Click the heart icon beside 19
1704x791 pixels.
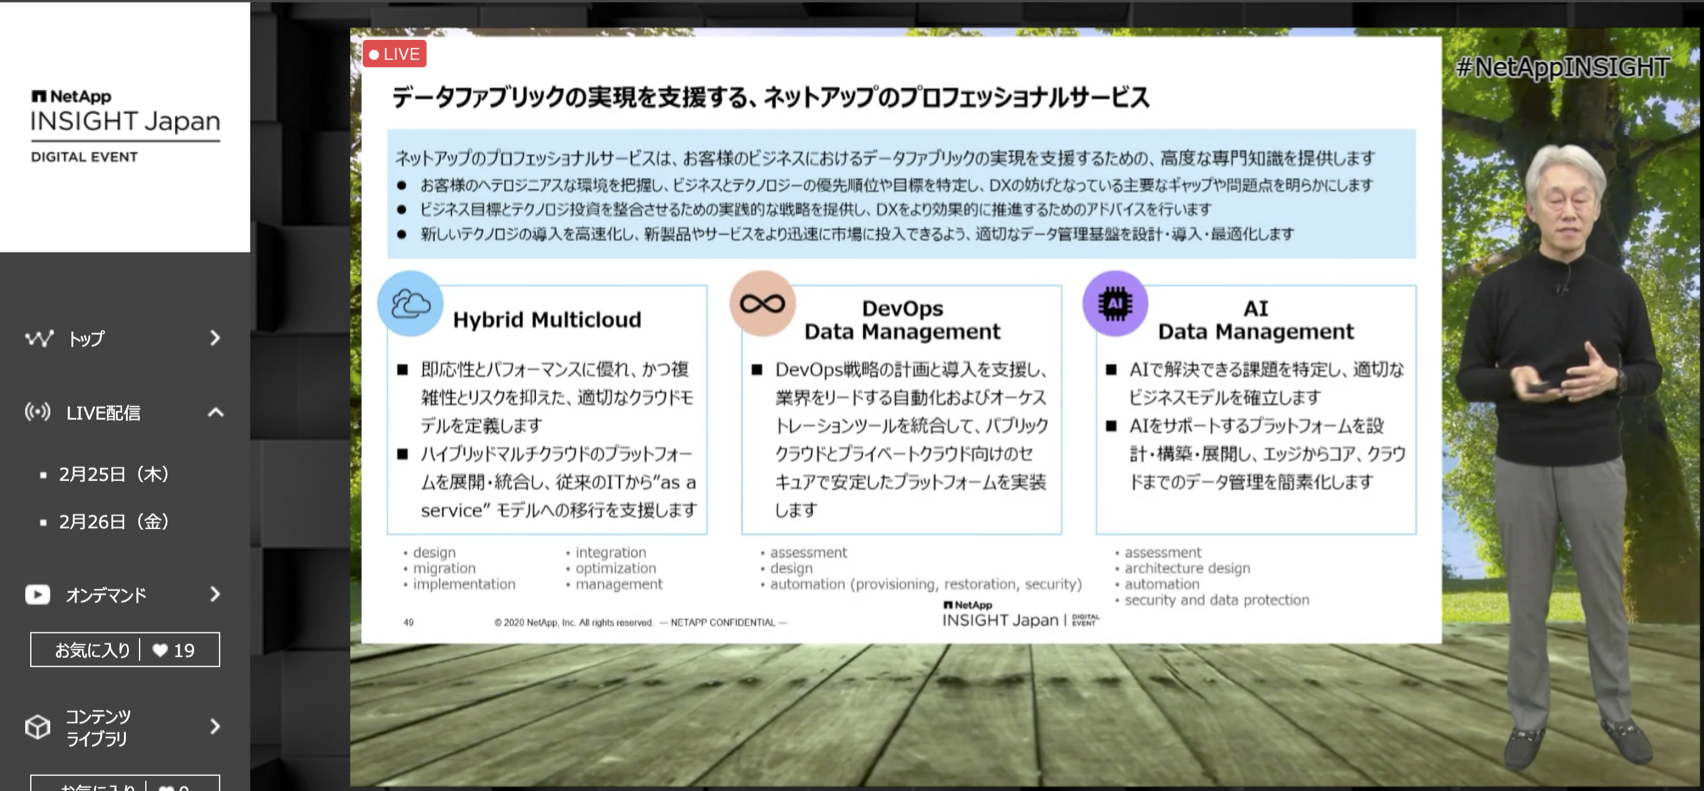160,650
